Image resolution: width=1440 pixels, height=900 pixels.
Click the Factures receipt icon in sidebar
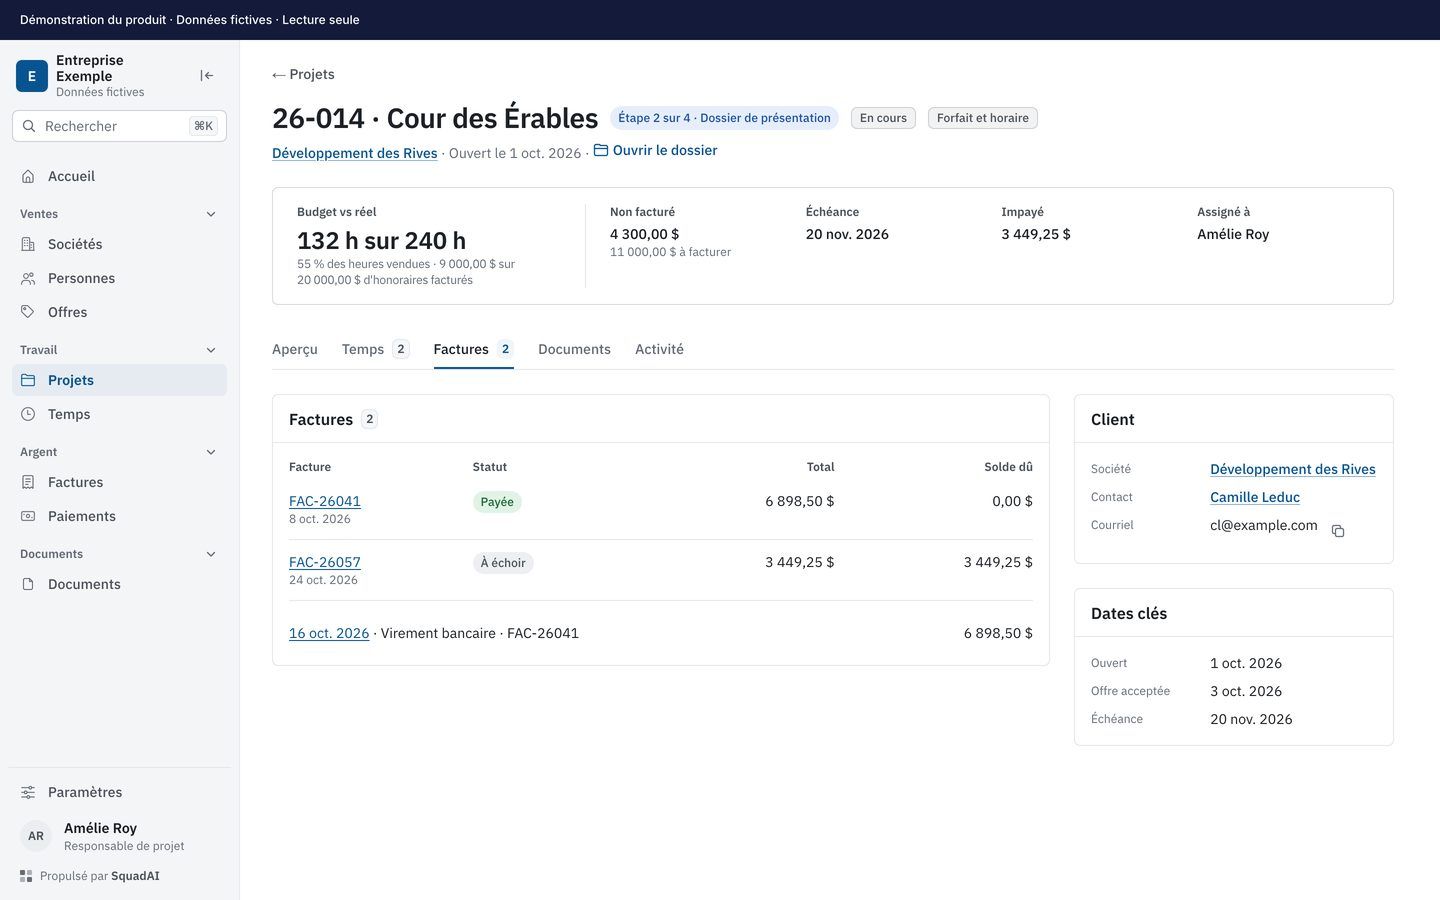(x=28, y=482)
